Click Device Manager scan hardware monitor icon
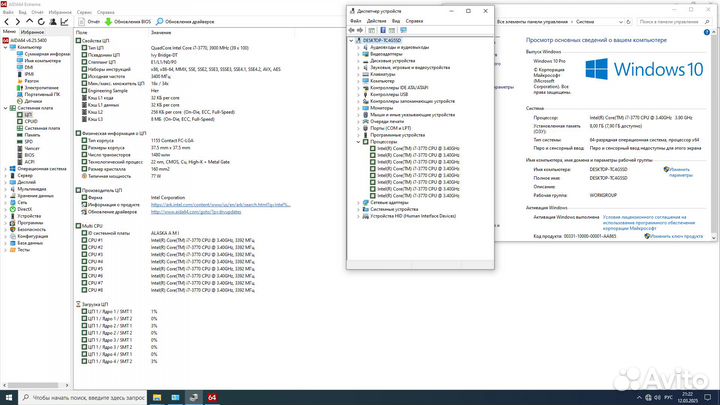Image resolution: width=720 pixels, height=405 pixels. (x=403, y=30)
